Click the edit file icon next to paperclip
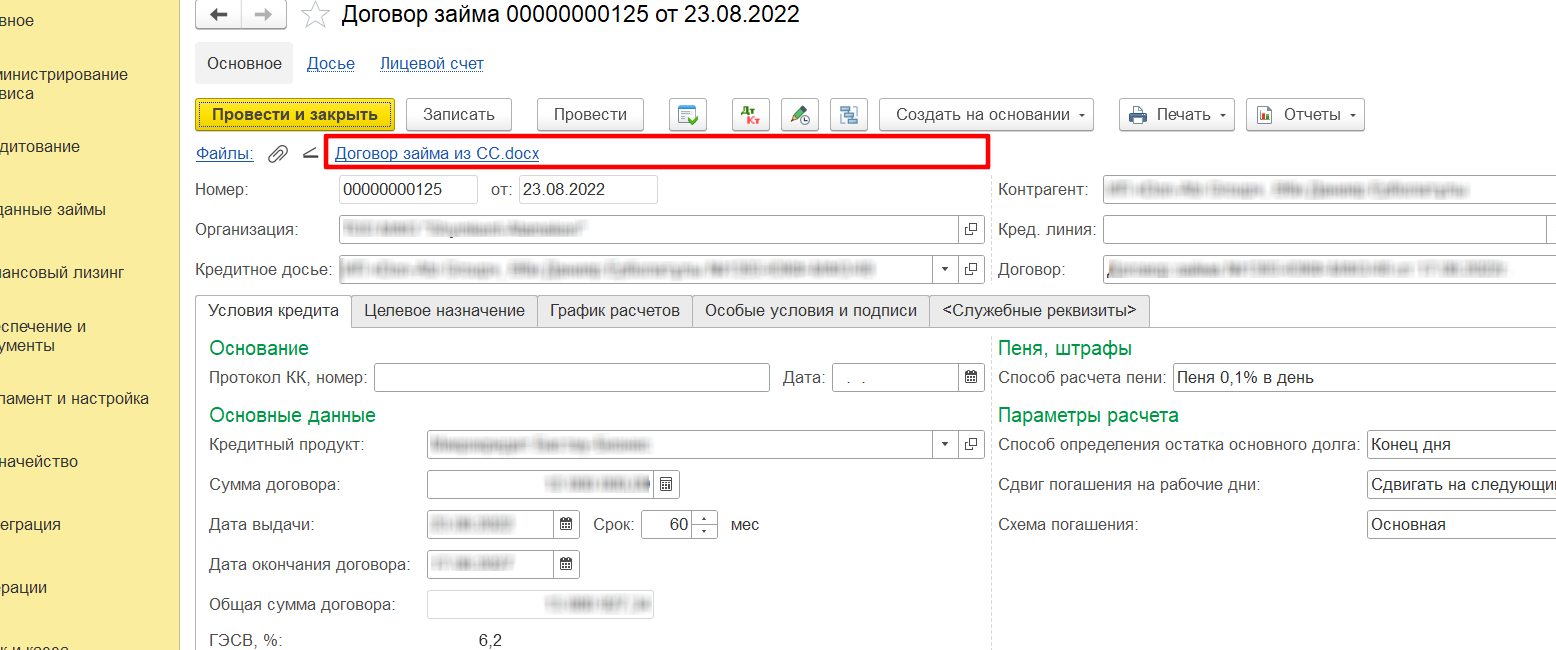 click(309, 154)
